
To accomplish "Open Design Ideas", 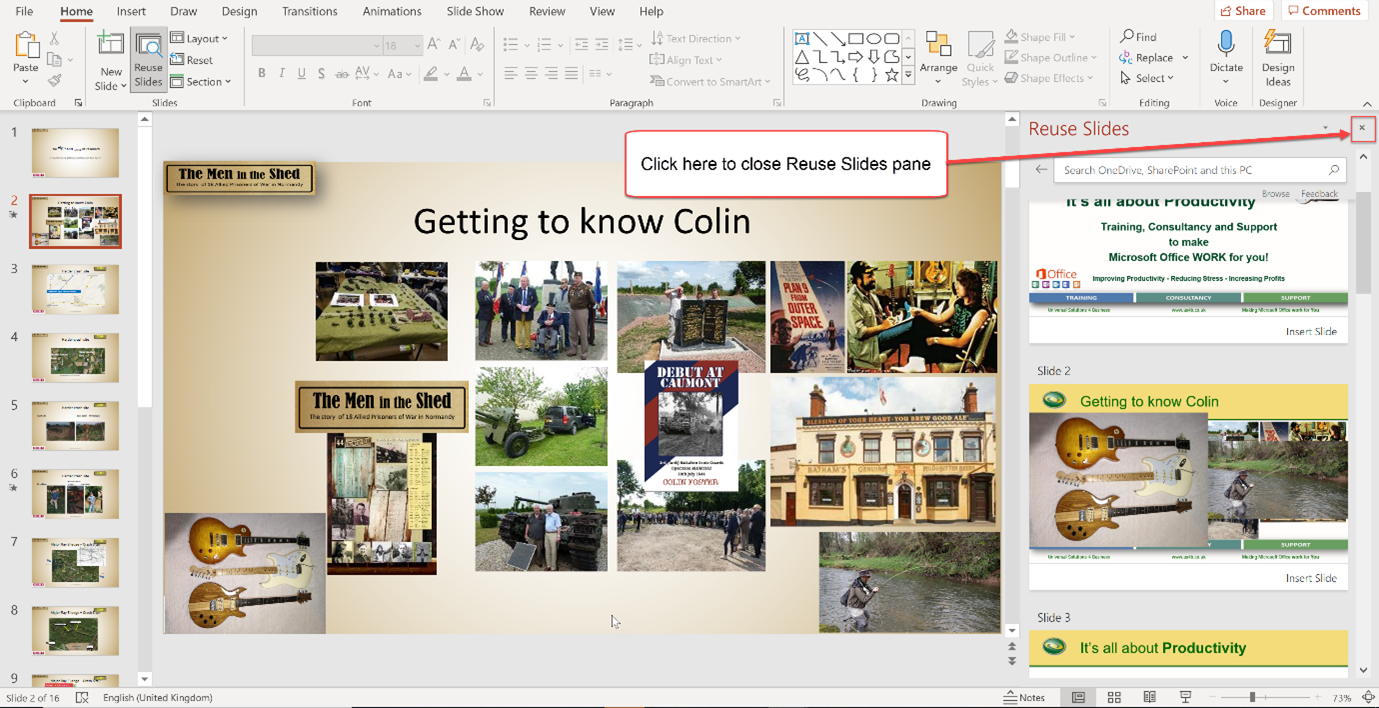I will 1277,58.
